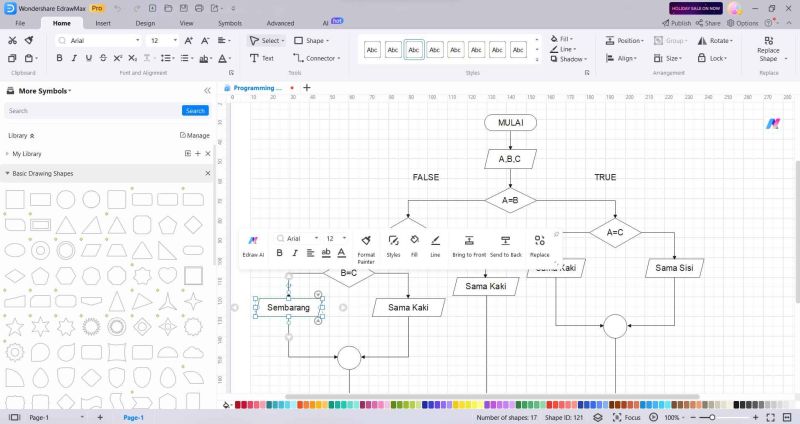
Task: Pick the first red color swatch in palette
Action: point(238,405)
